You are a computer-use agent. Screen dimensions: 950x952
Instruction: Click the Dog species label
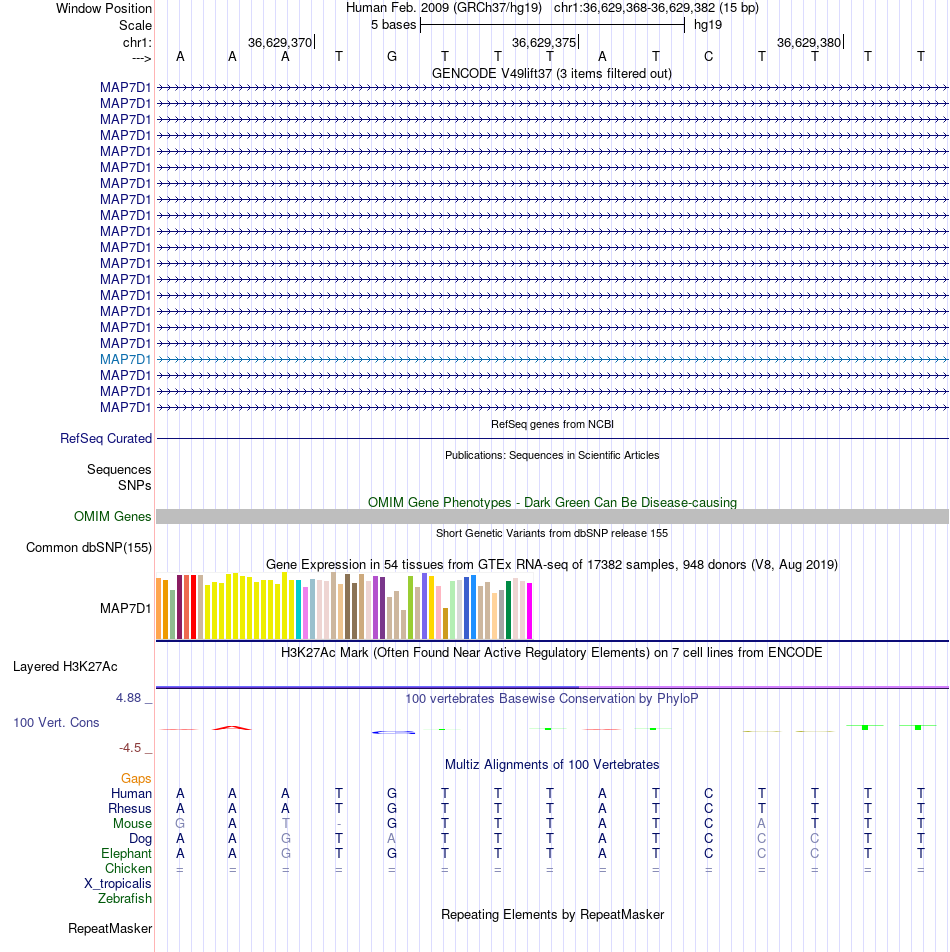140,838
